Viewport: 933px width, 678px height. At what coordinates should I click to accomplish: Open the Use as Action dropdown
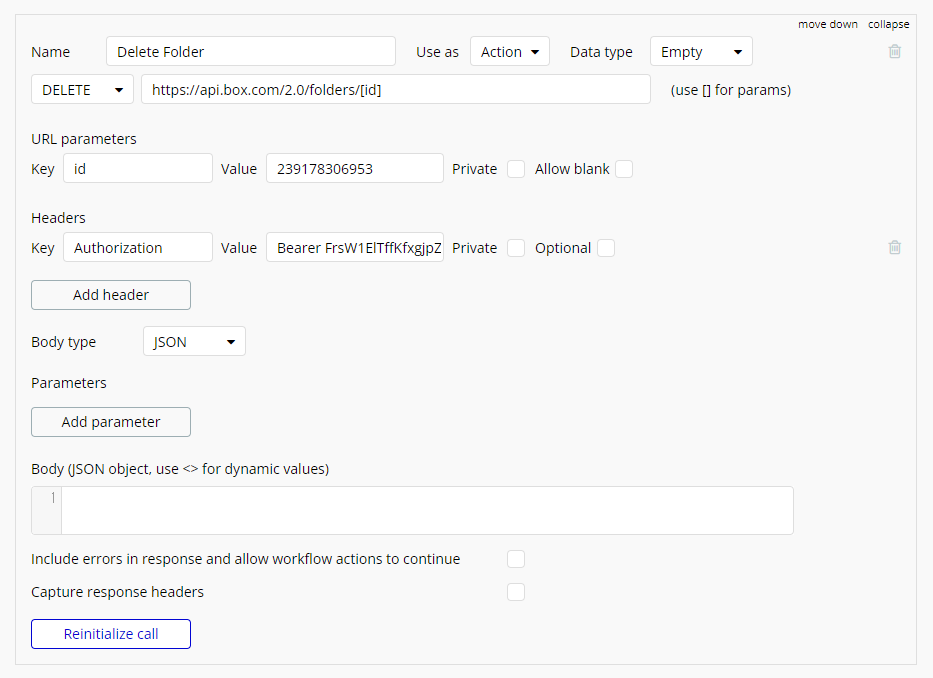[x=510, y=52]
